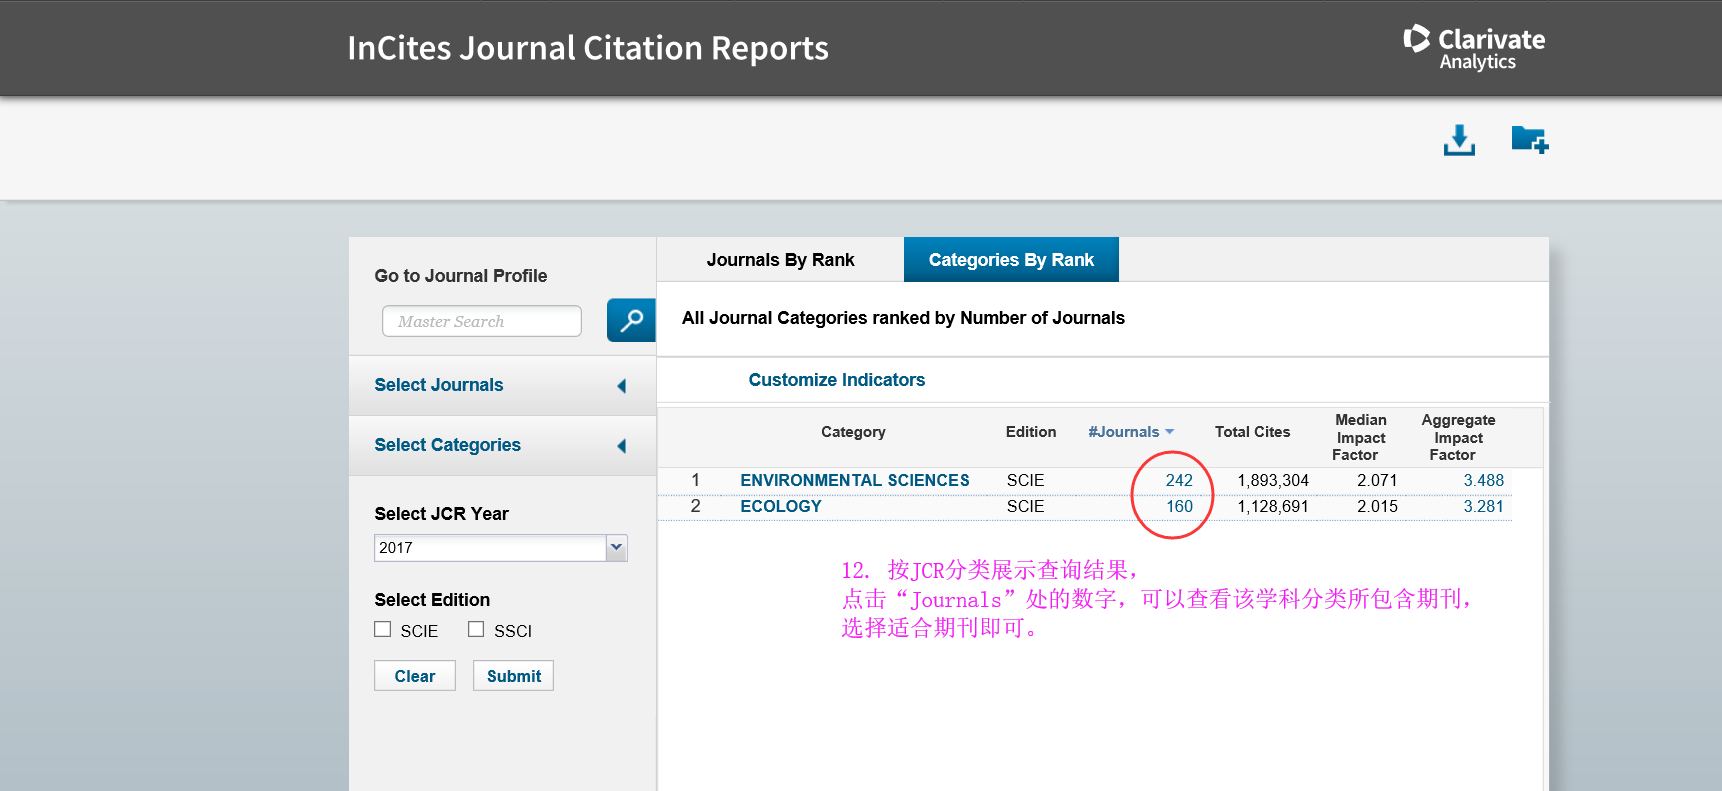Click the Aggregate Impact Factor header

coord(1458,437)
